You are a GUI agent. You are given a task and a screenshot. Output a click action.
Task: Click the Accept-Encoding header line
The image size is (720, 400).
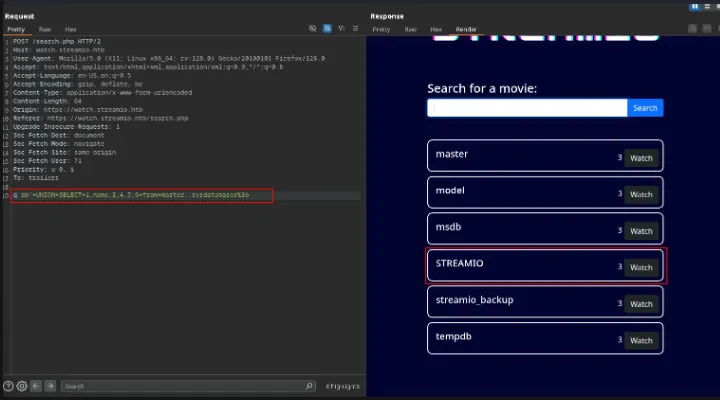click(78, 84)
